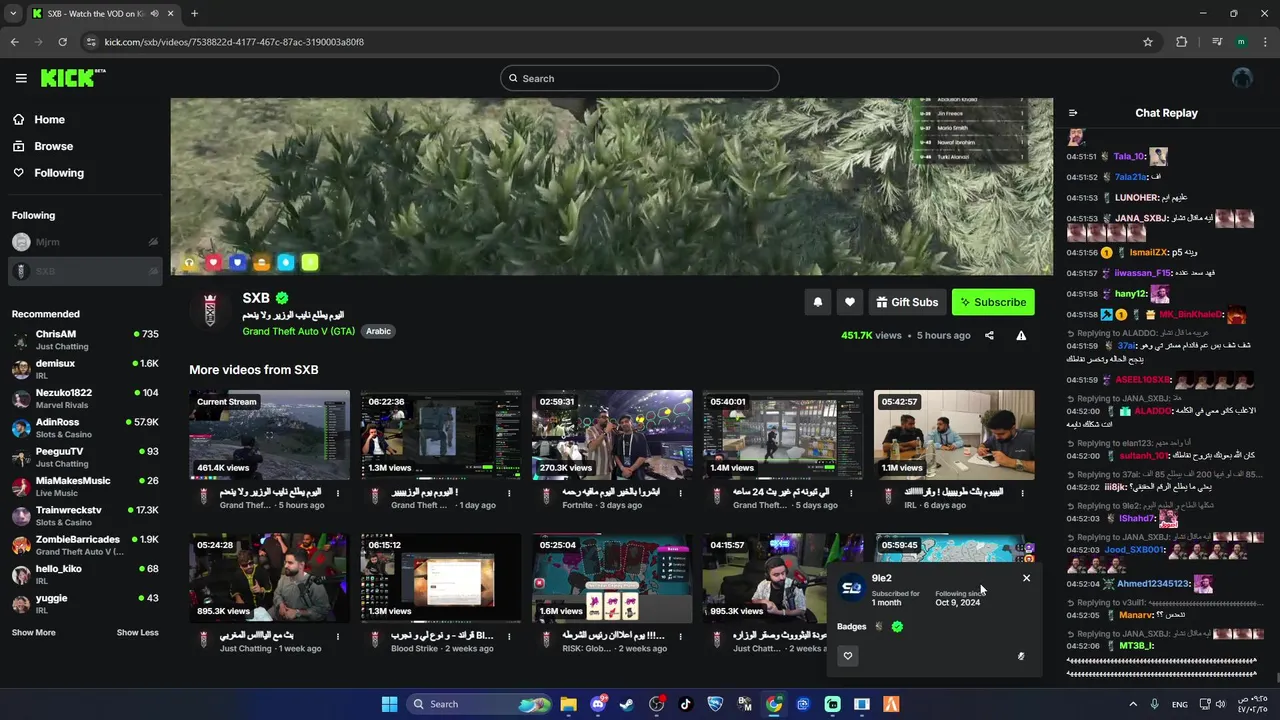Image resolution: width=1280 pixels, height=720 pixels.
Task: Click username LUNOHER in chat
Action: coord(1137,198)
